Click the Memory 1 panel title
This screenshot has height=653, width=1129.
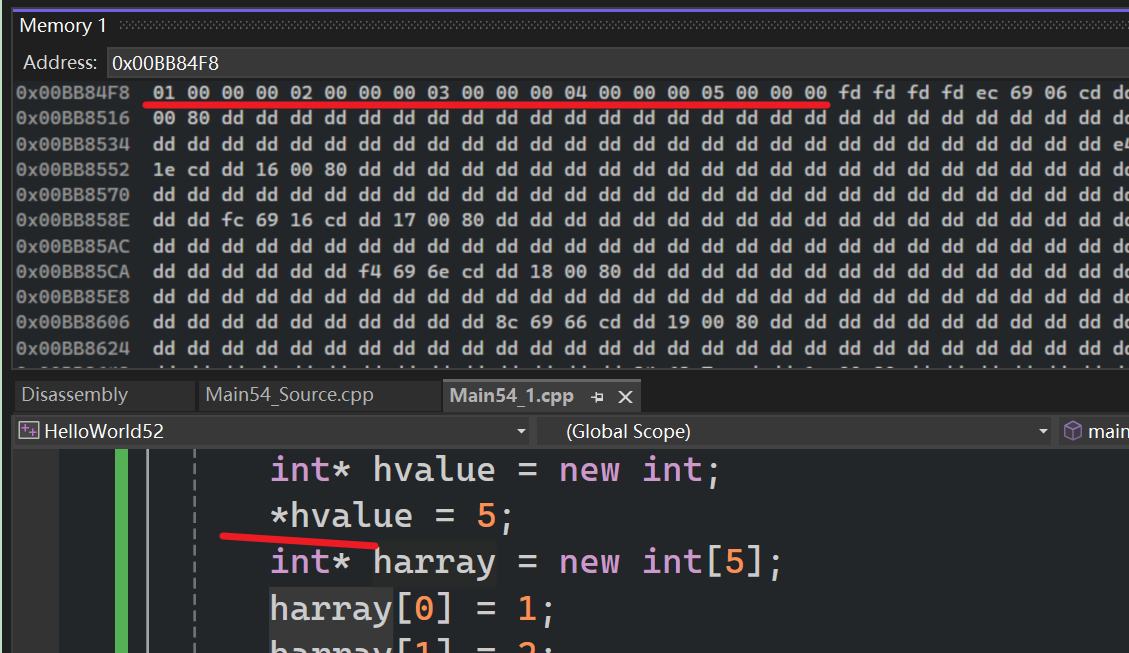63,25
